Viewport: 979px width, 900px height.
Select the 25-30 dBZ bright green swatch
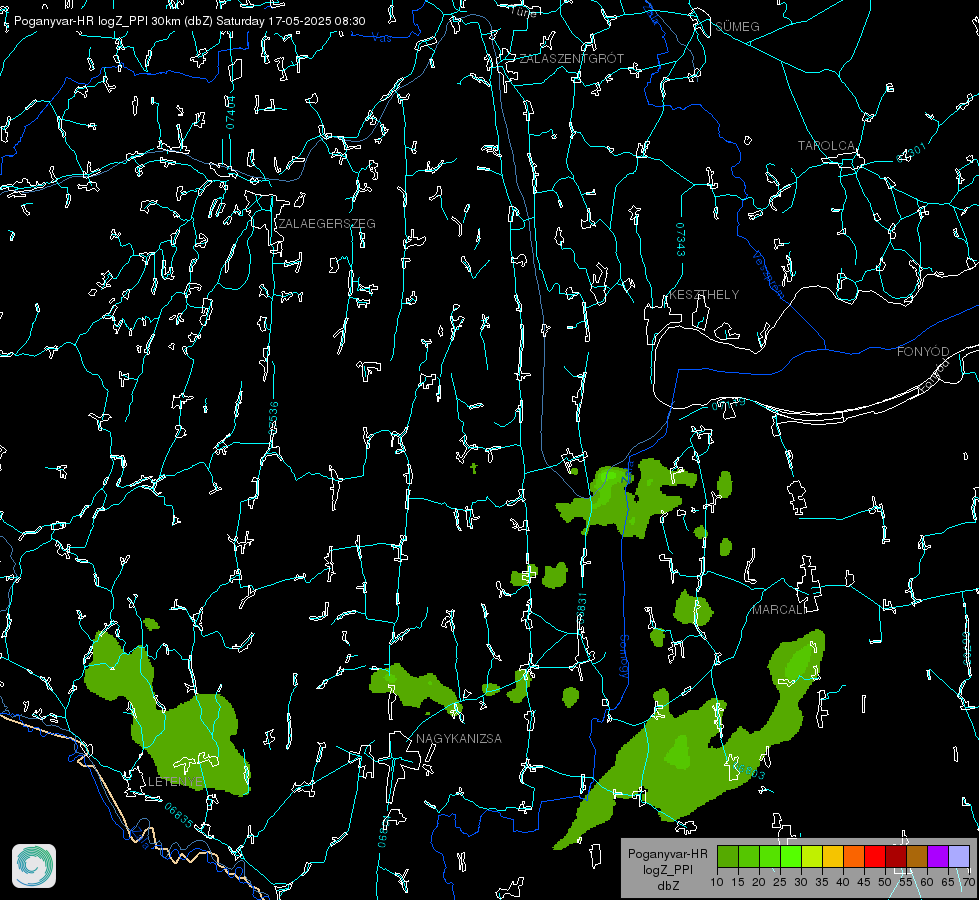click(x=791, y=857)
